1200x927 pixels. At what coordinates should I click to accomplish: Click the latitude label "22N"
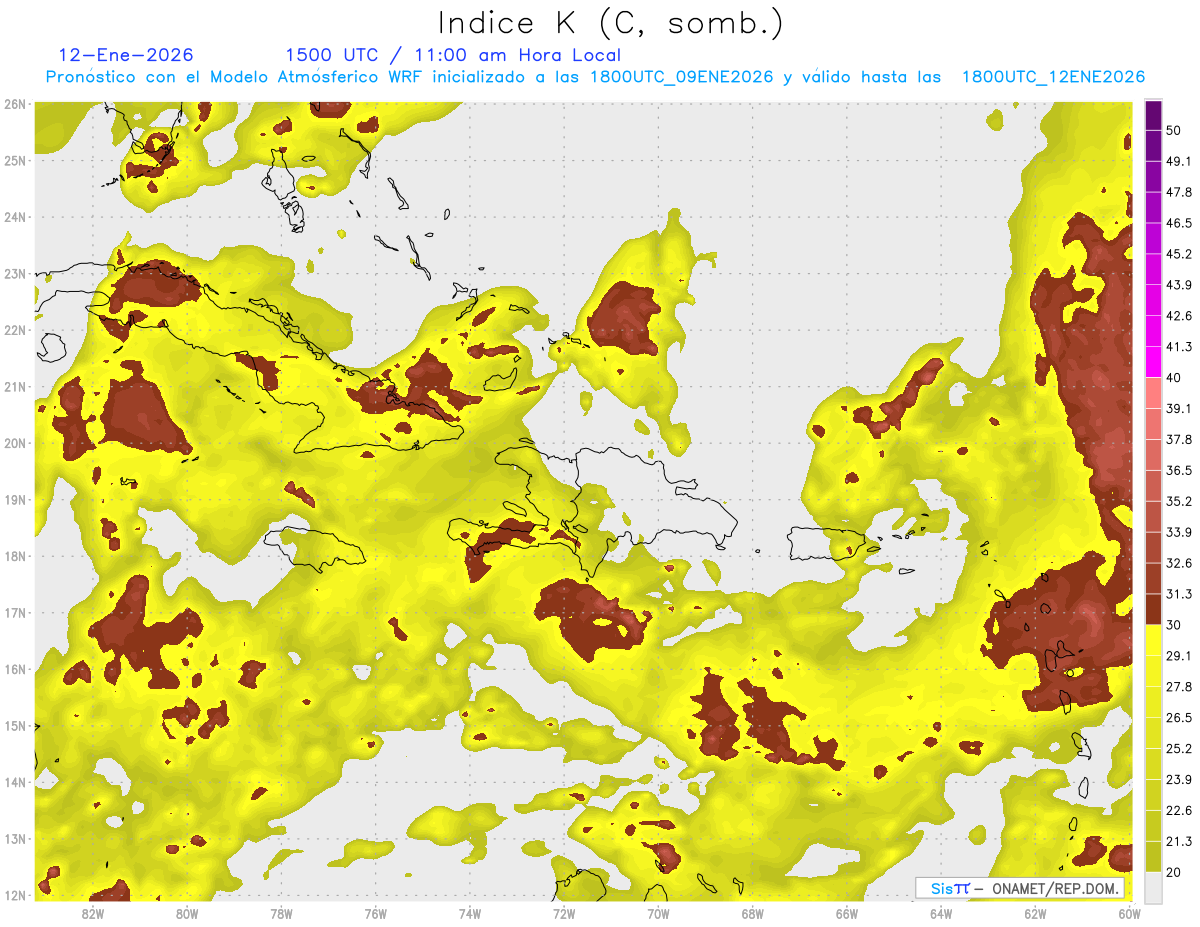[x=14, y=330]
